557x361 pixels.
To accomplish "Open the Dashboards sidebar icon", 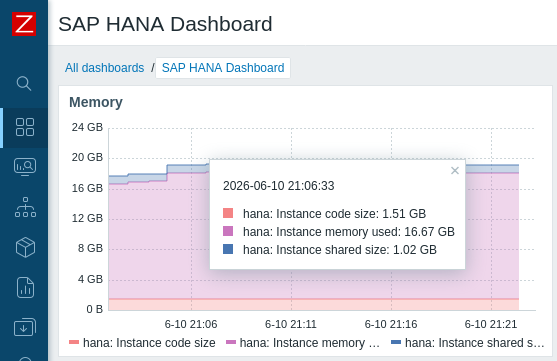I will pyautogui.click(x=25, y=127).
